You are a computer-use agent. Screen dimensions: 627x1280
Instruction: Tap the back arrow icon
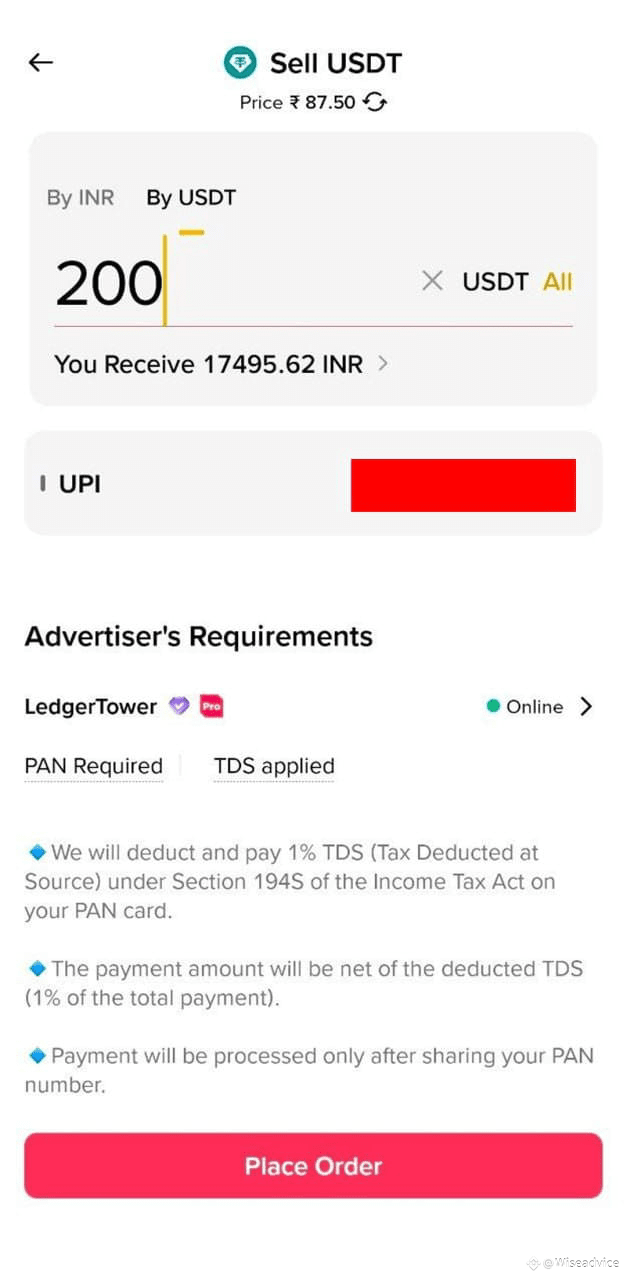(x=40, y=62)
